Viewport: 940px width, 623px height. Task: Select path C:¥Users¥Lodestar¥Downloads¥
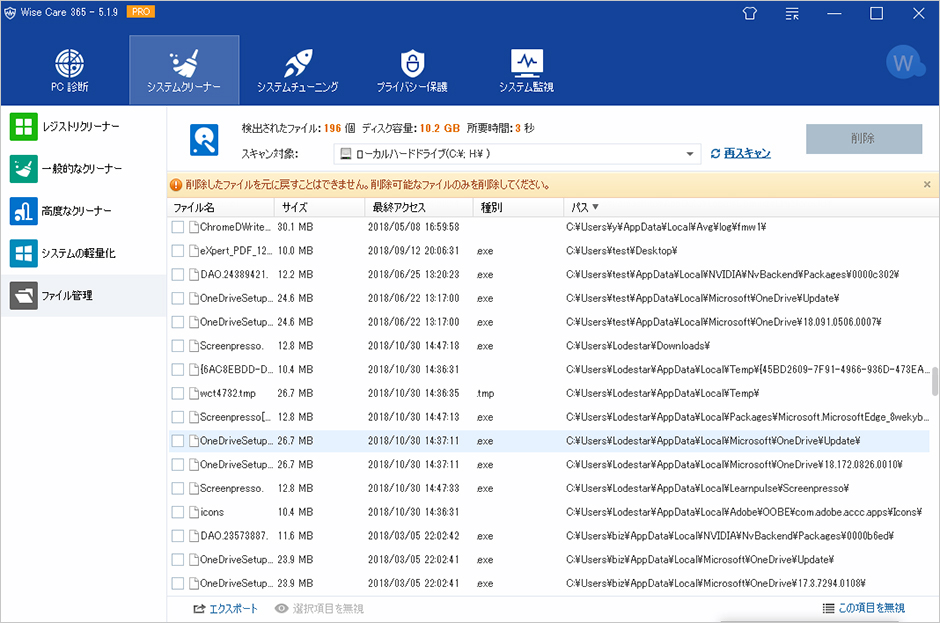[x=638, y=346]
